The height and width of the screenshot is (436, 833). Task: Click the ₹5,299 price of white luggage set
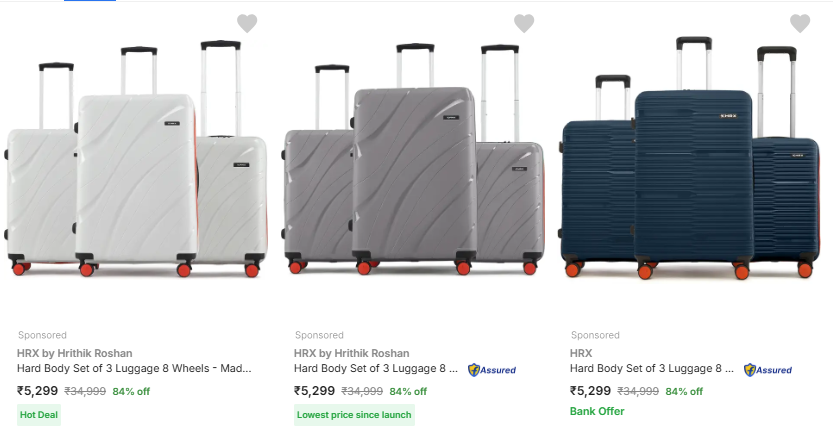pos(38,391)
